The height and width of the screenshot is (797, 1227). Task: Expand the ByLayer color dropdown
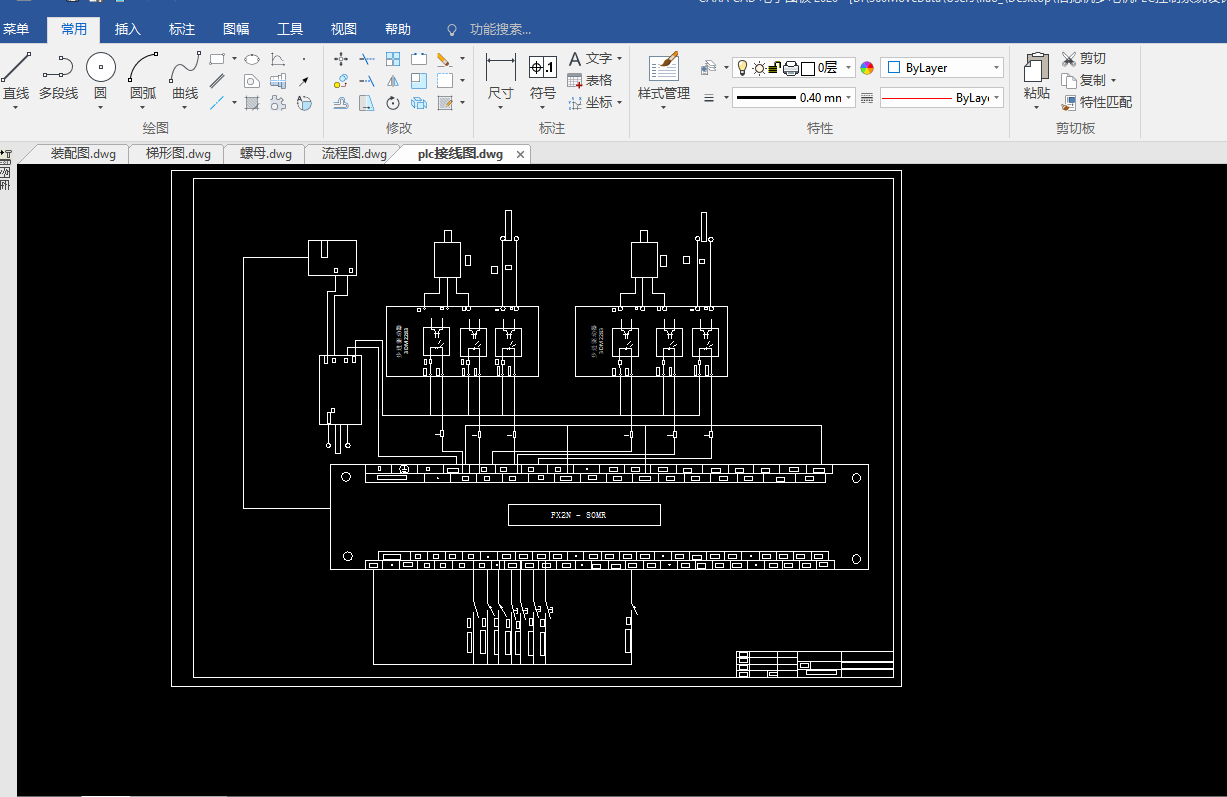click(x=996, y=68)
